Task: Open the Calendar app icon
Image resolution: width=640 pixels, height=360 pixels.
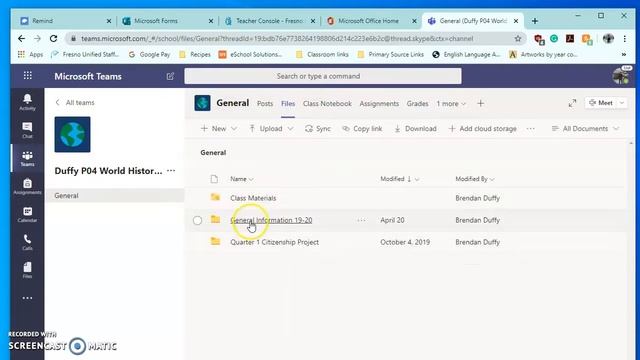Action: point(27,214)
